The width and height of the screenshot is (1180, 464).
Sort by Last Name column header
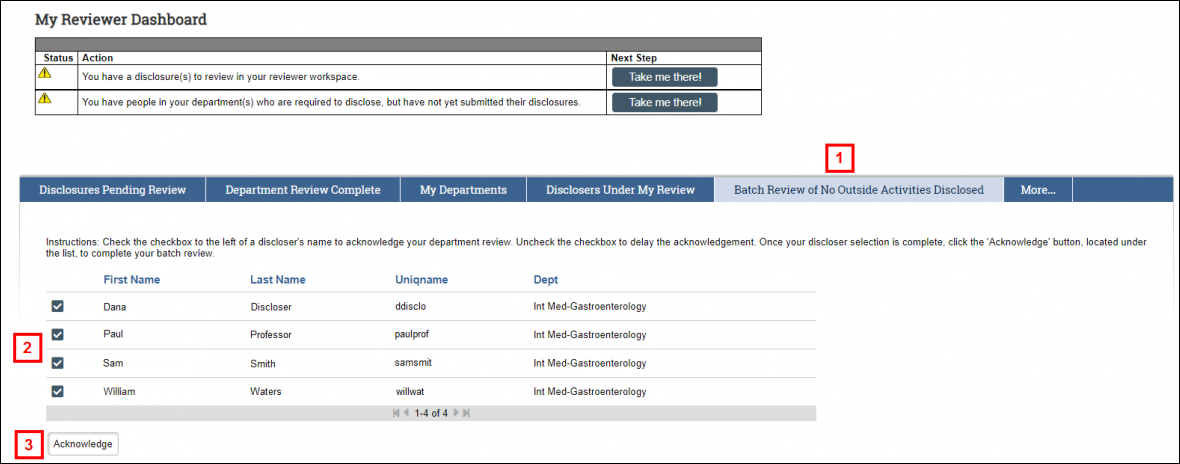coord(278,280)
